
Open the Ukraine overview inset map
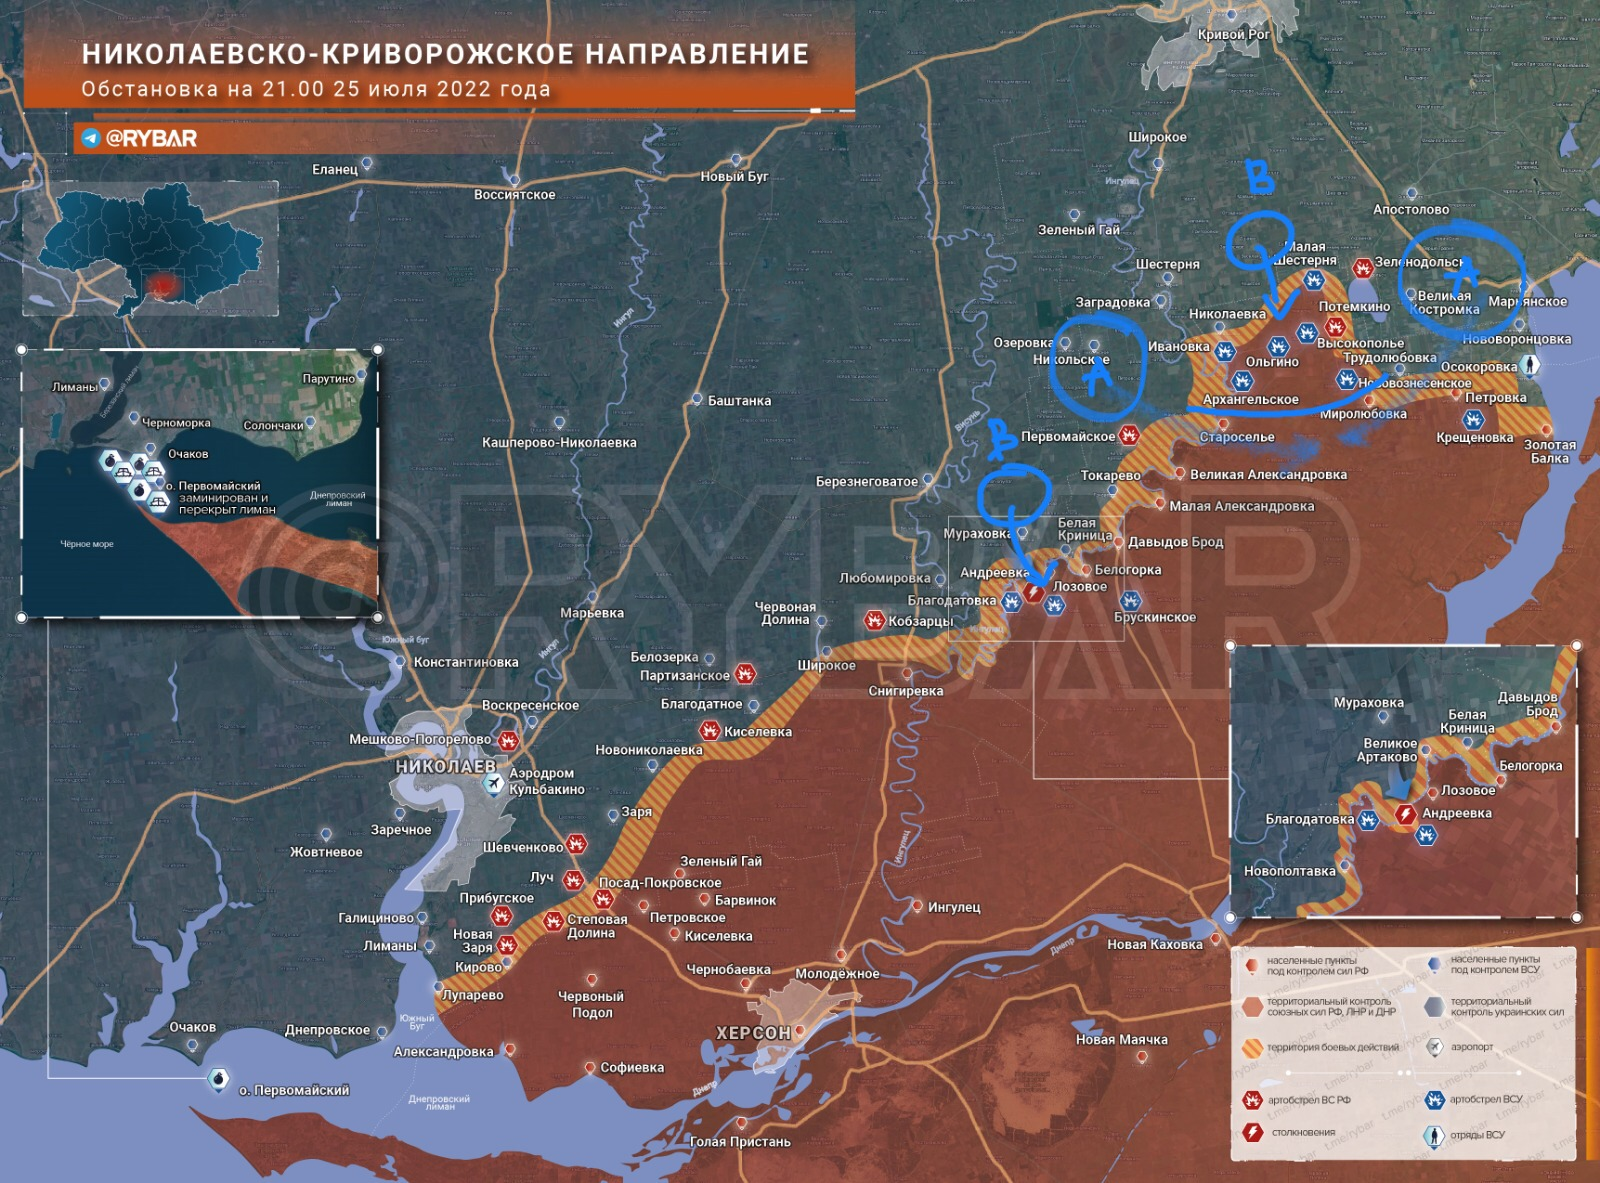[x=150, y=248]
